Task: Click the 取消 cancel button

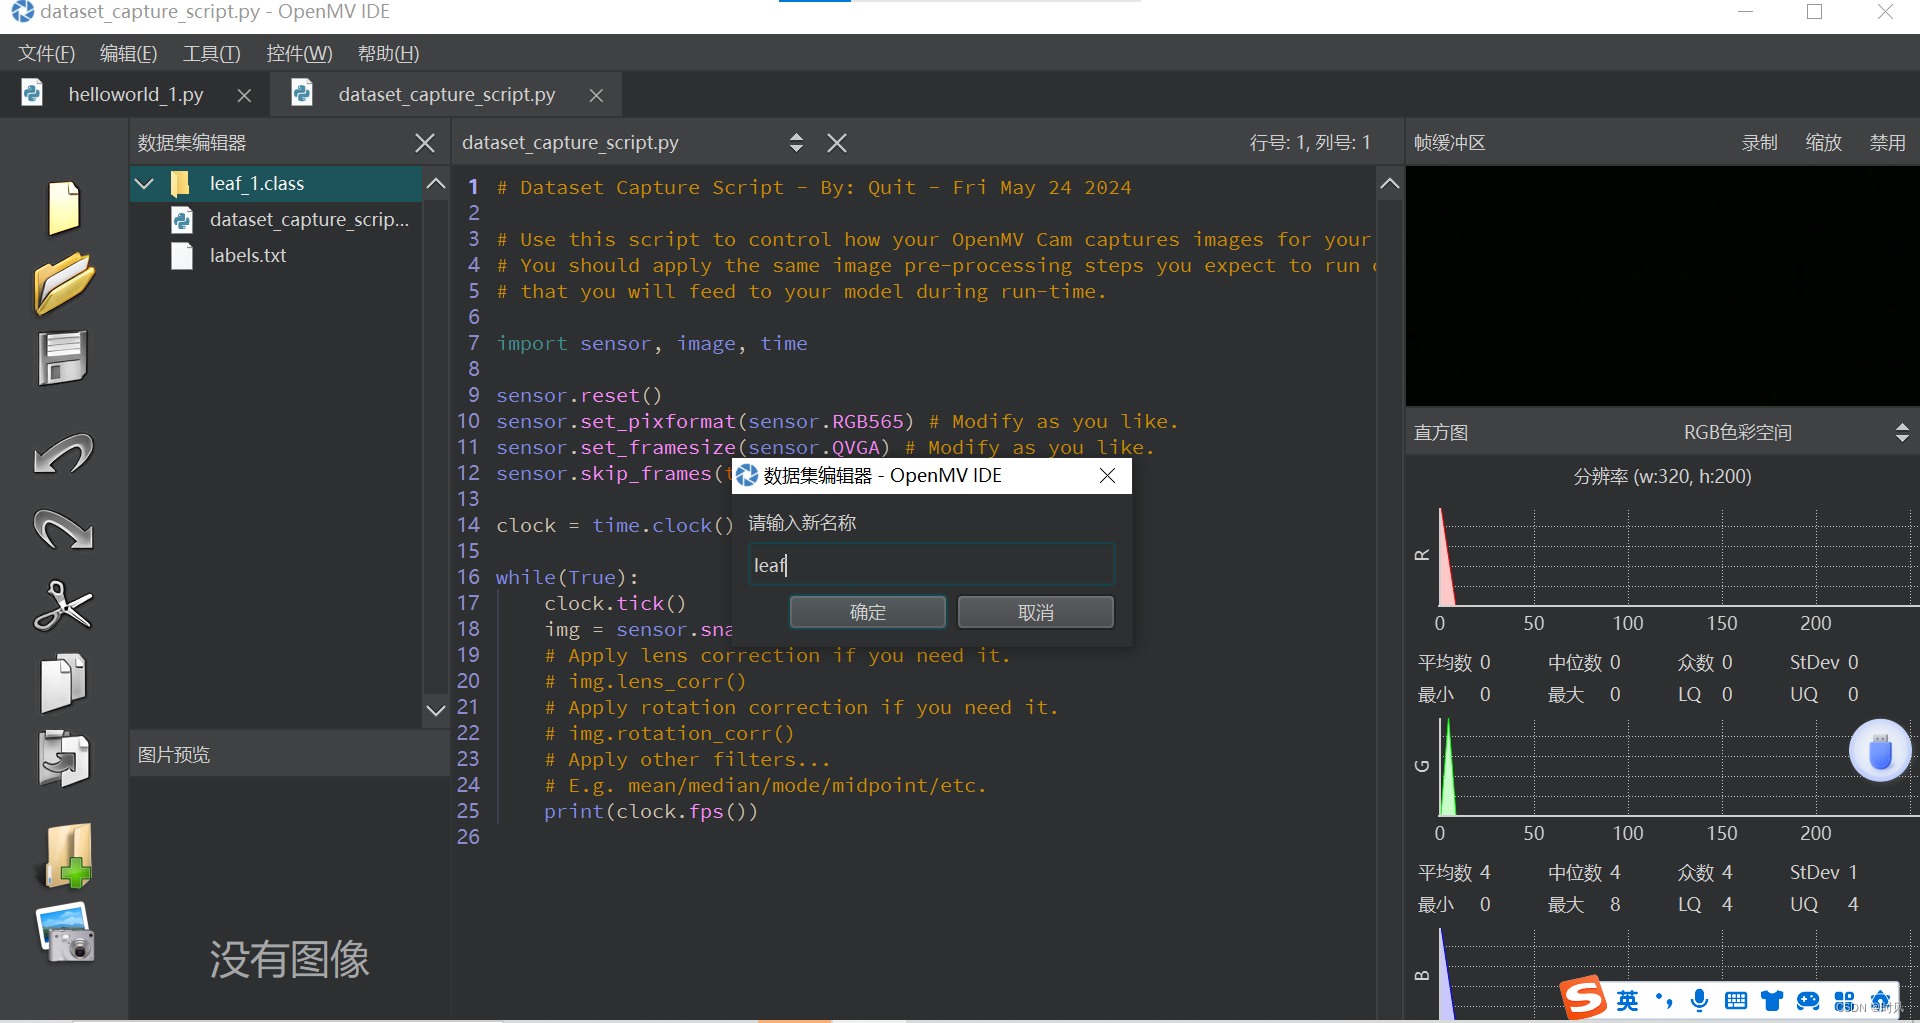Action: pyautogui.click(x=1036, y=612)
